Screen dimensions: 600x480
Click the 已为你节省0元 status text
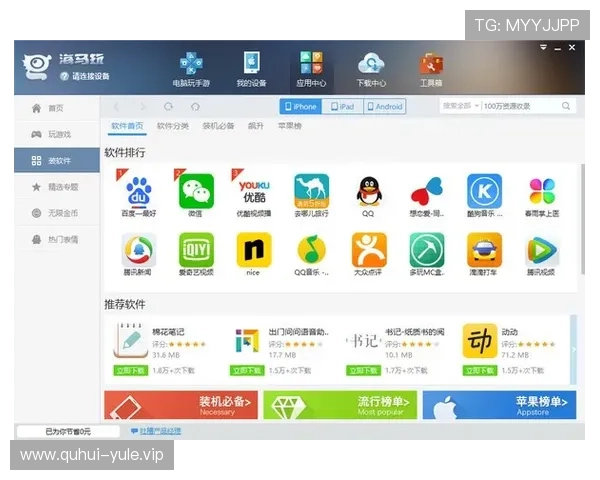tap(68, 431)
